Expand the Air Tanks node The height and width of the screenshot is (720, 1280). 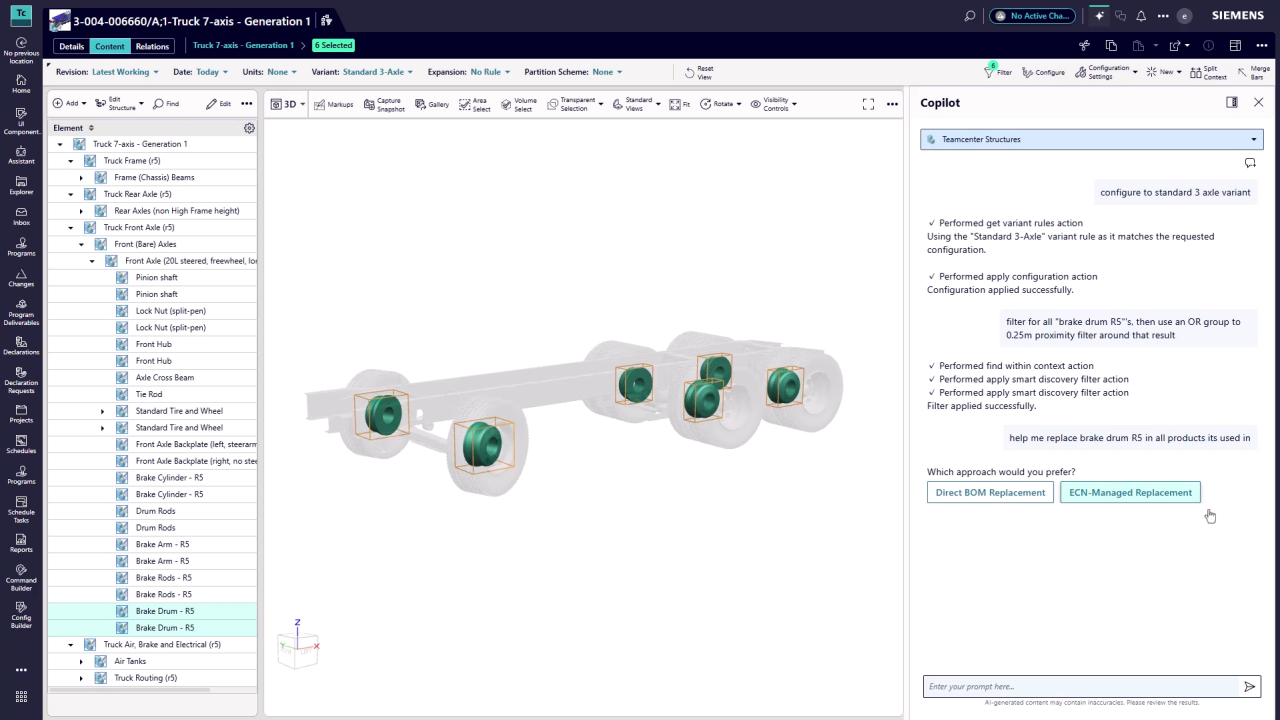tap(81, 661)
